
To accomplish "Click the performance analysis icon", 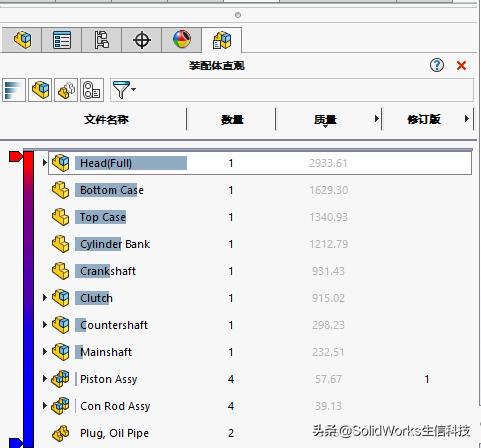I will [92, 90].
